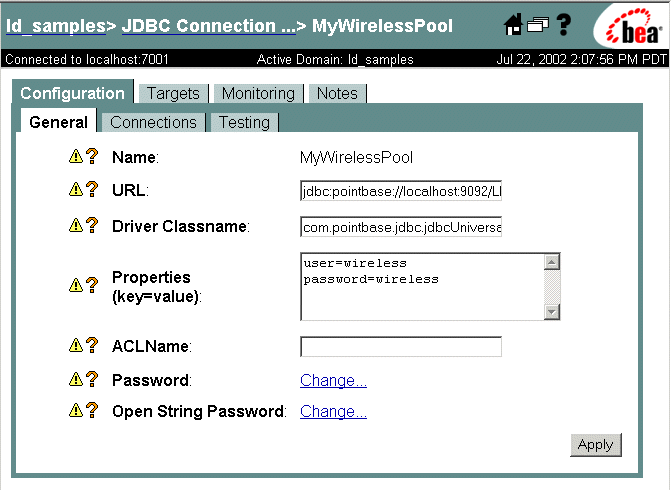The width and height of the screenshot is (671, 490).
Task: Click Properties scrollbar up arrow
Action: point(552,261)
